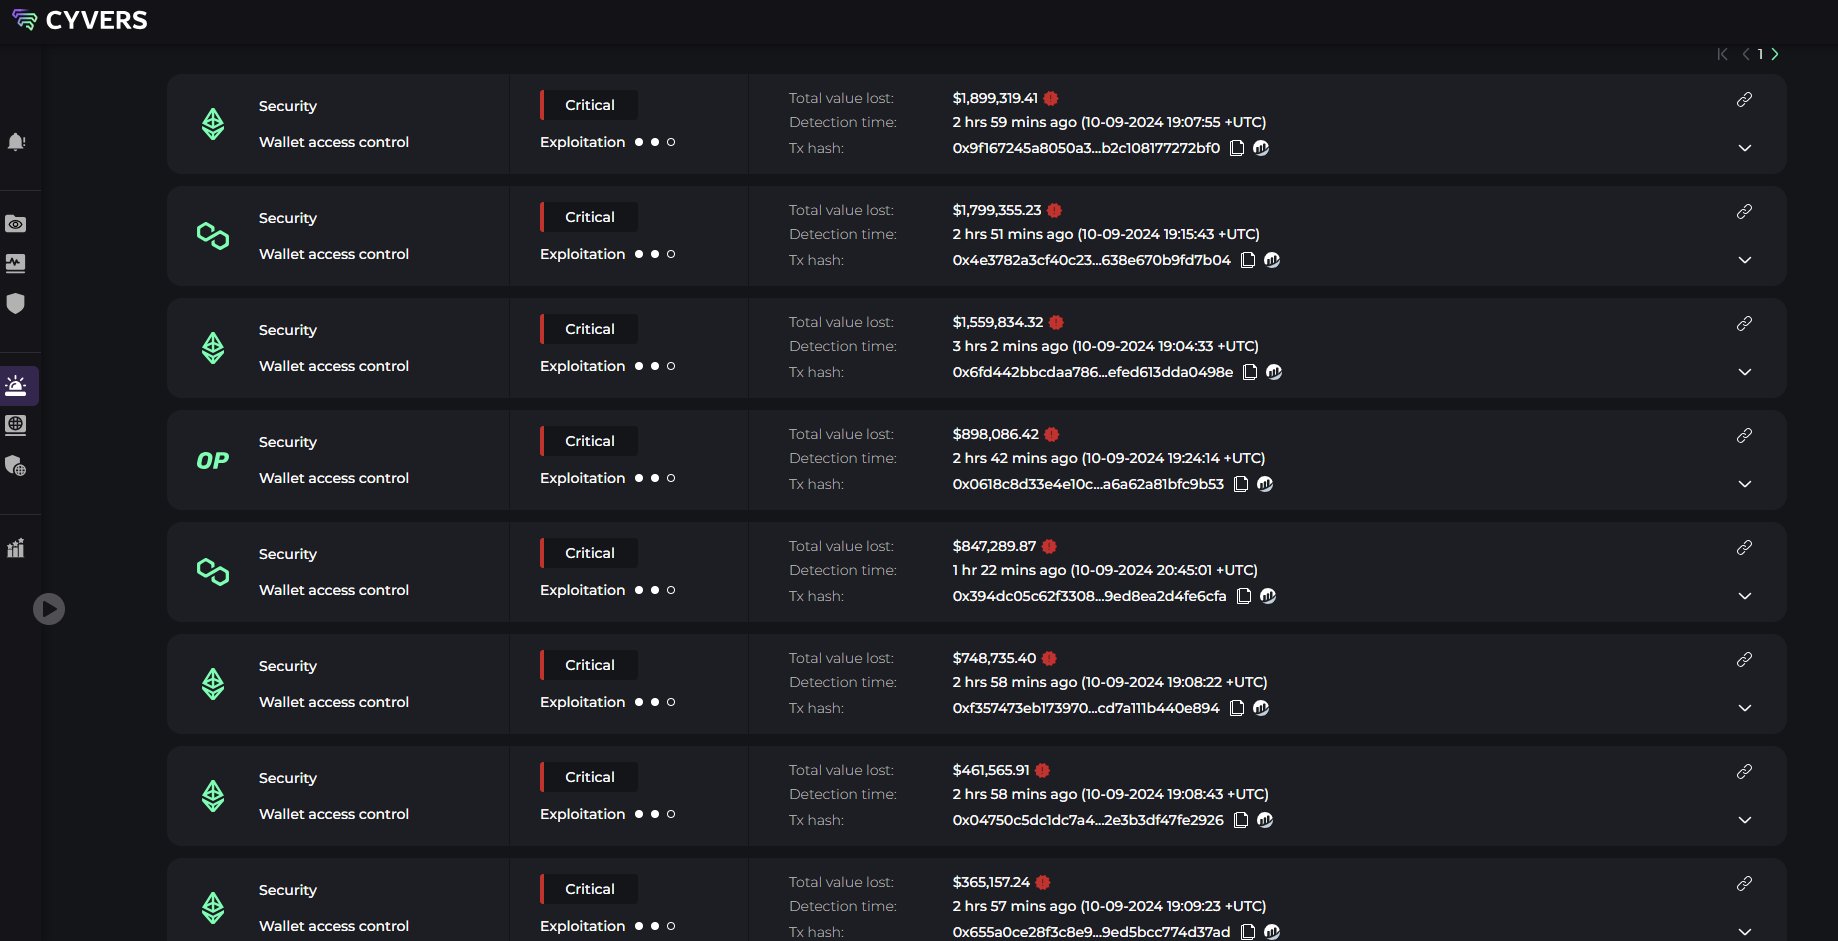Jump to the first page of alerts

[1722, 54]
